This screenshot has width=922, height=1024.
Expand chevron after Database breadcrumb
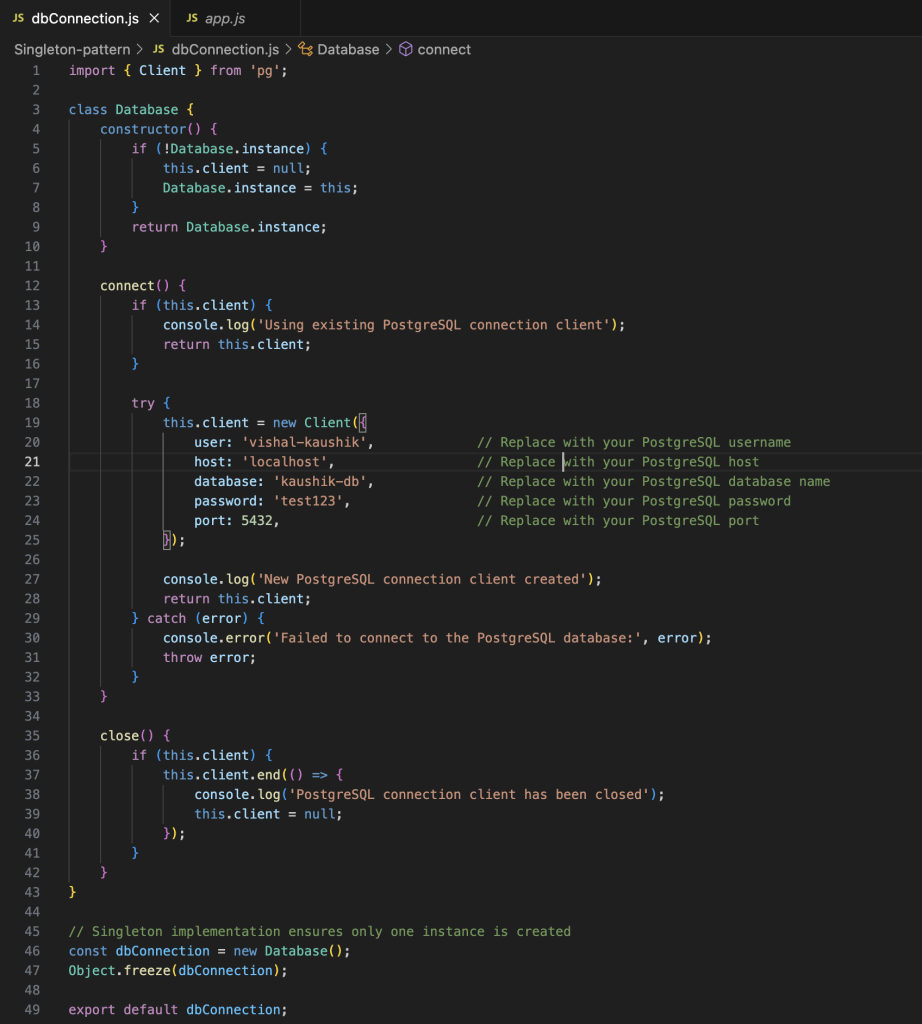(x=389, y=50)
